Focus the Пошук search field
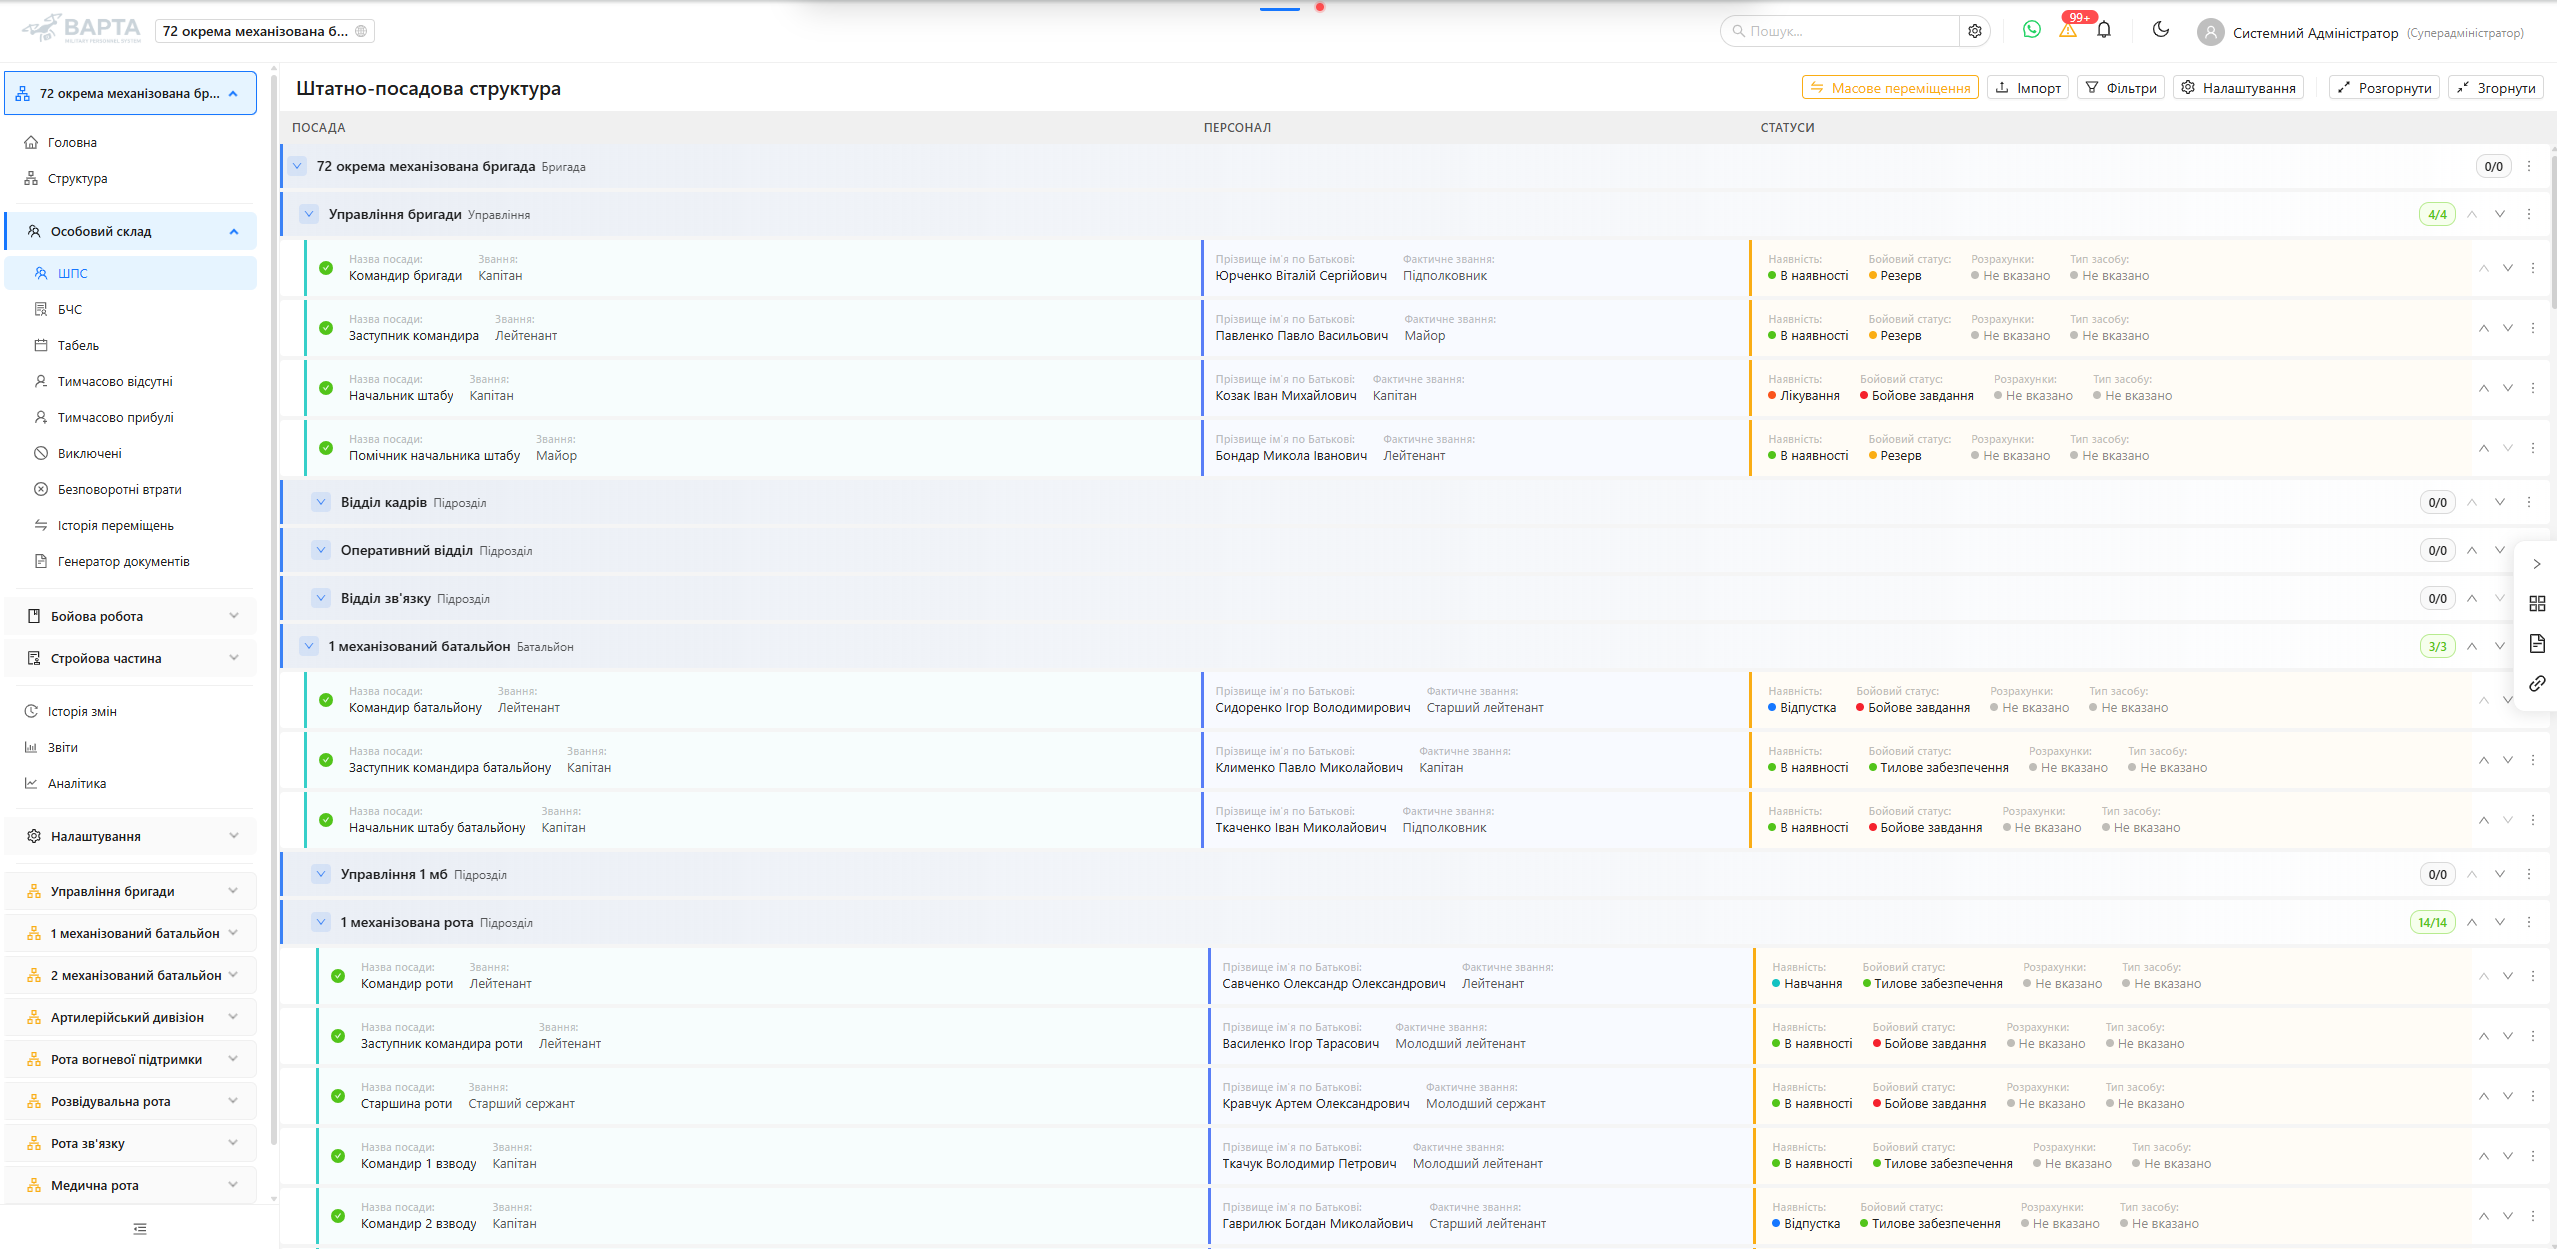 [x=1840, y=31]
